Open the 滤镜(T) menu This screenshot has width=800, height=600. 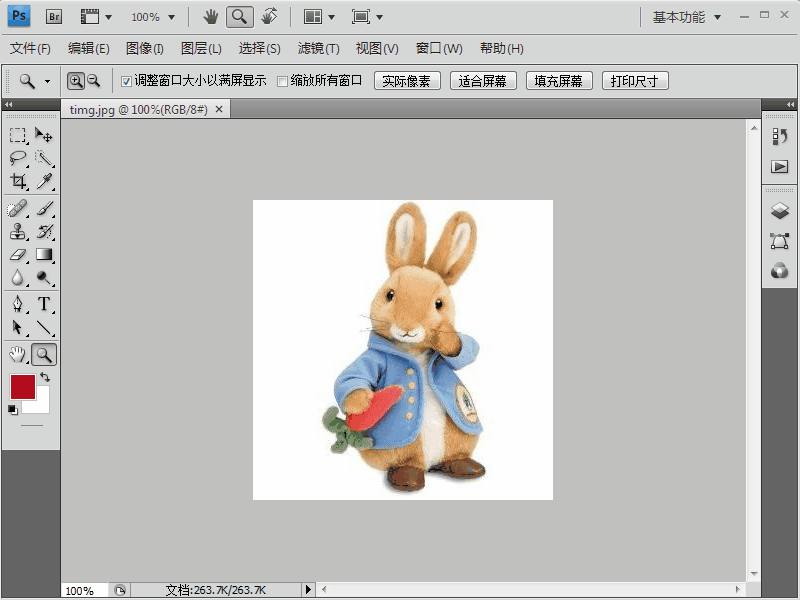pos(318,48)
